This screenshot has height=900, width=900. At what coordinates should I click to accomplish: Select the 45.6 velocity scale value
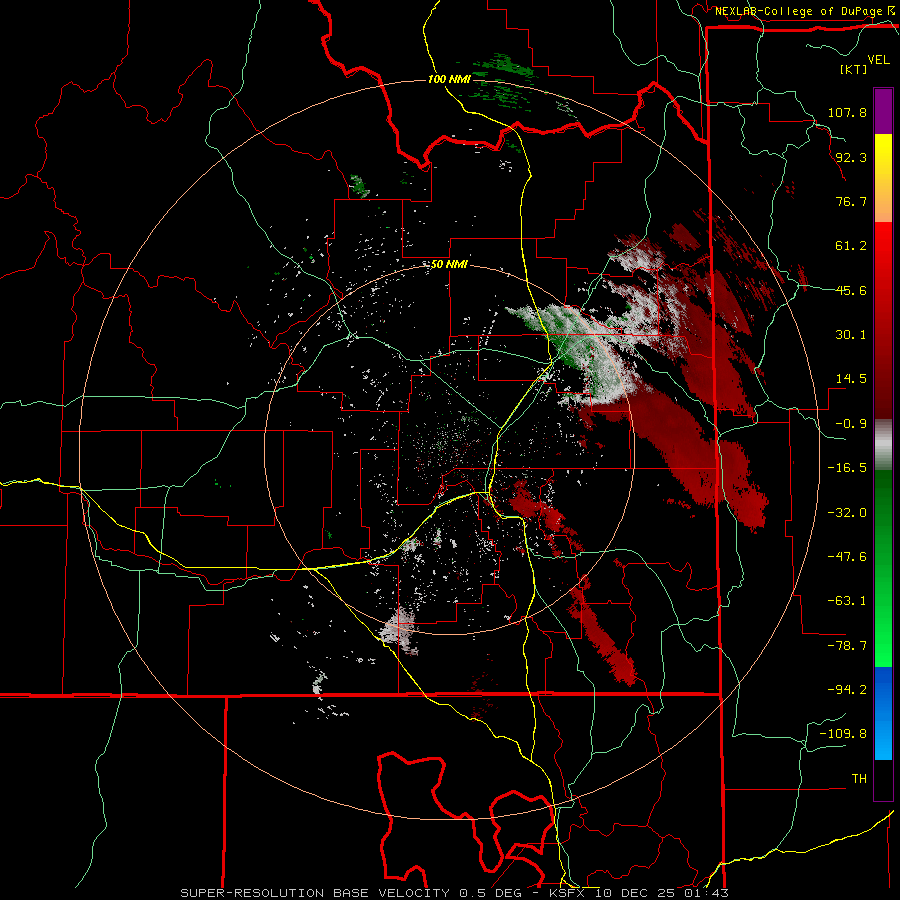pyautogui.click(x=851, y=290)
